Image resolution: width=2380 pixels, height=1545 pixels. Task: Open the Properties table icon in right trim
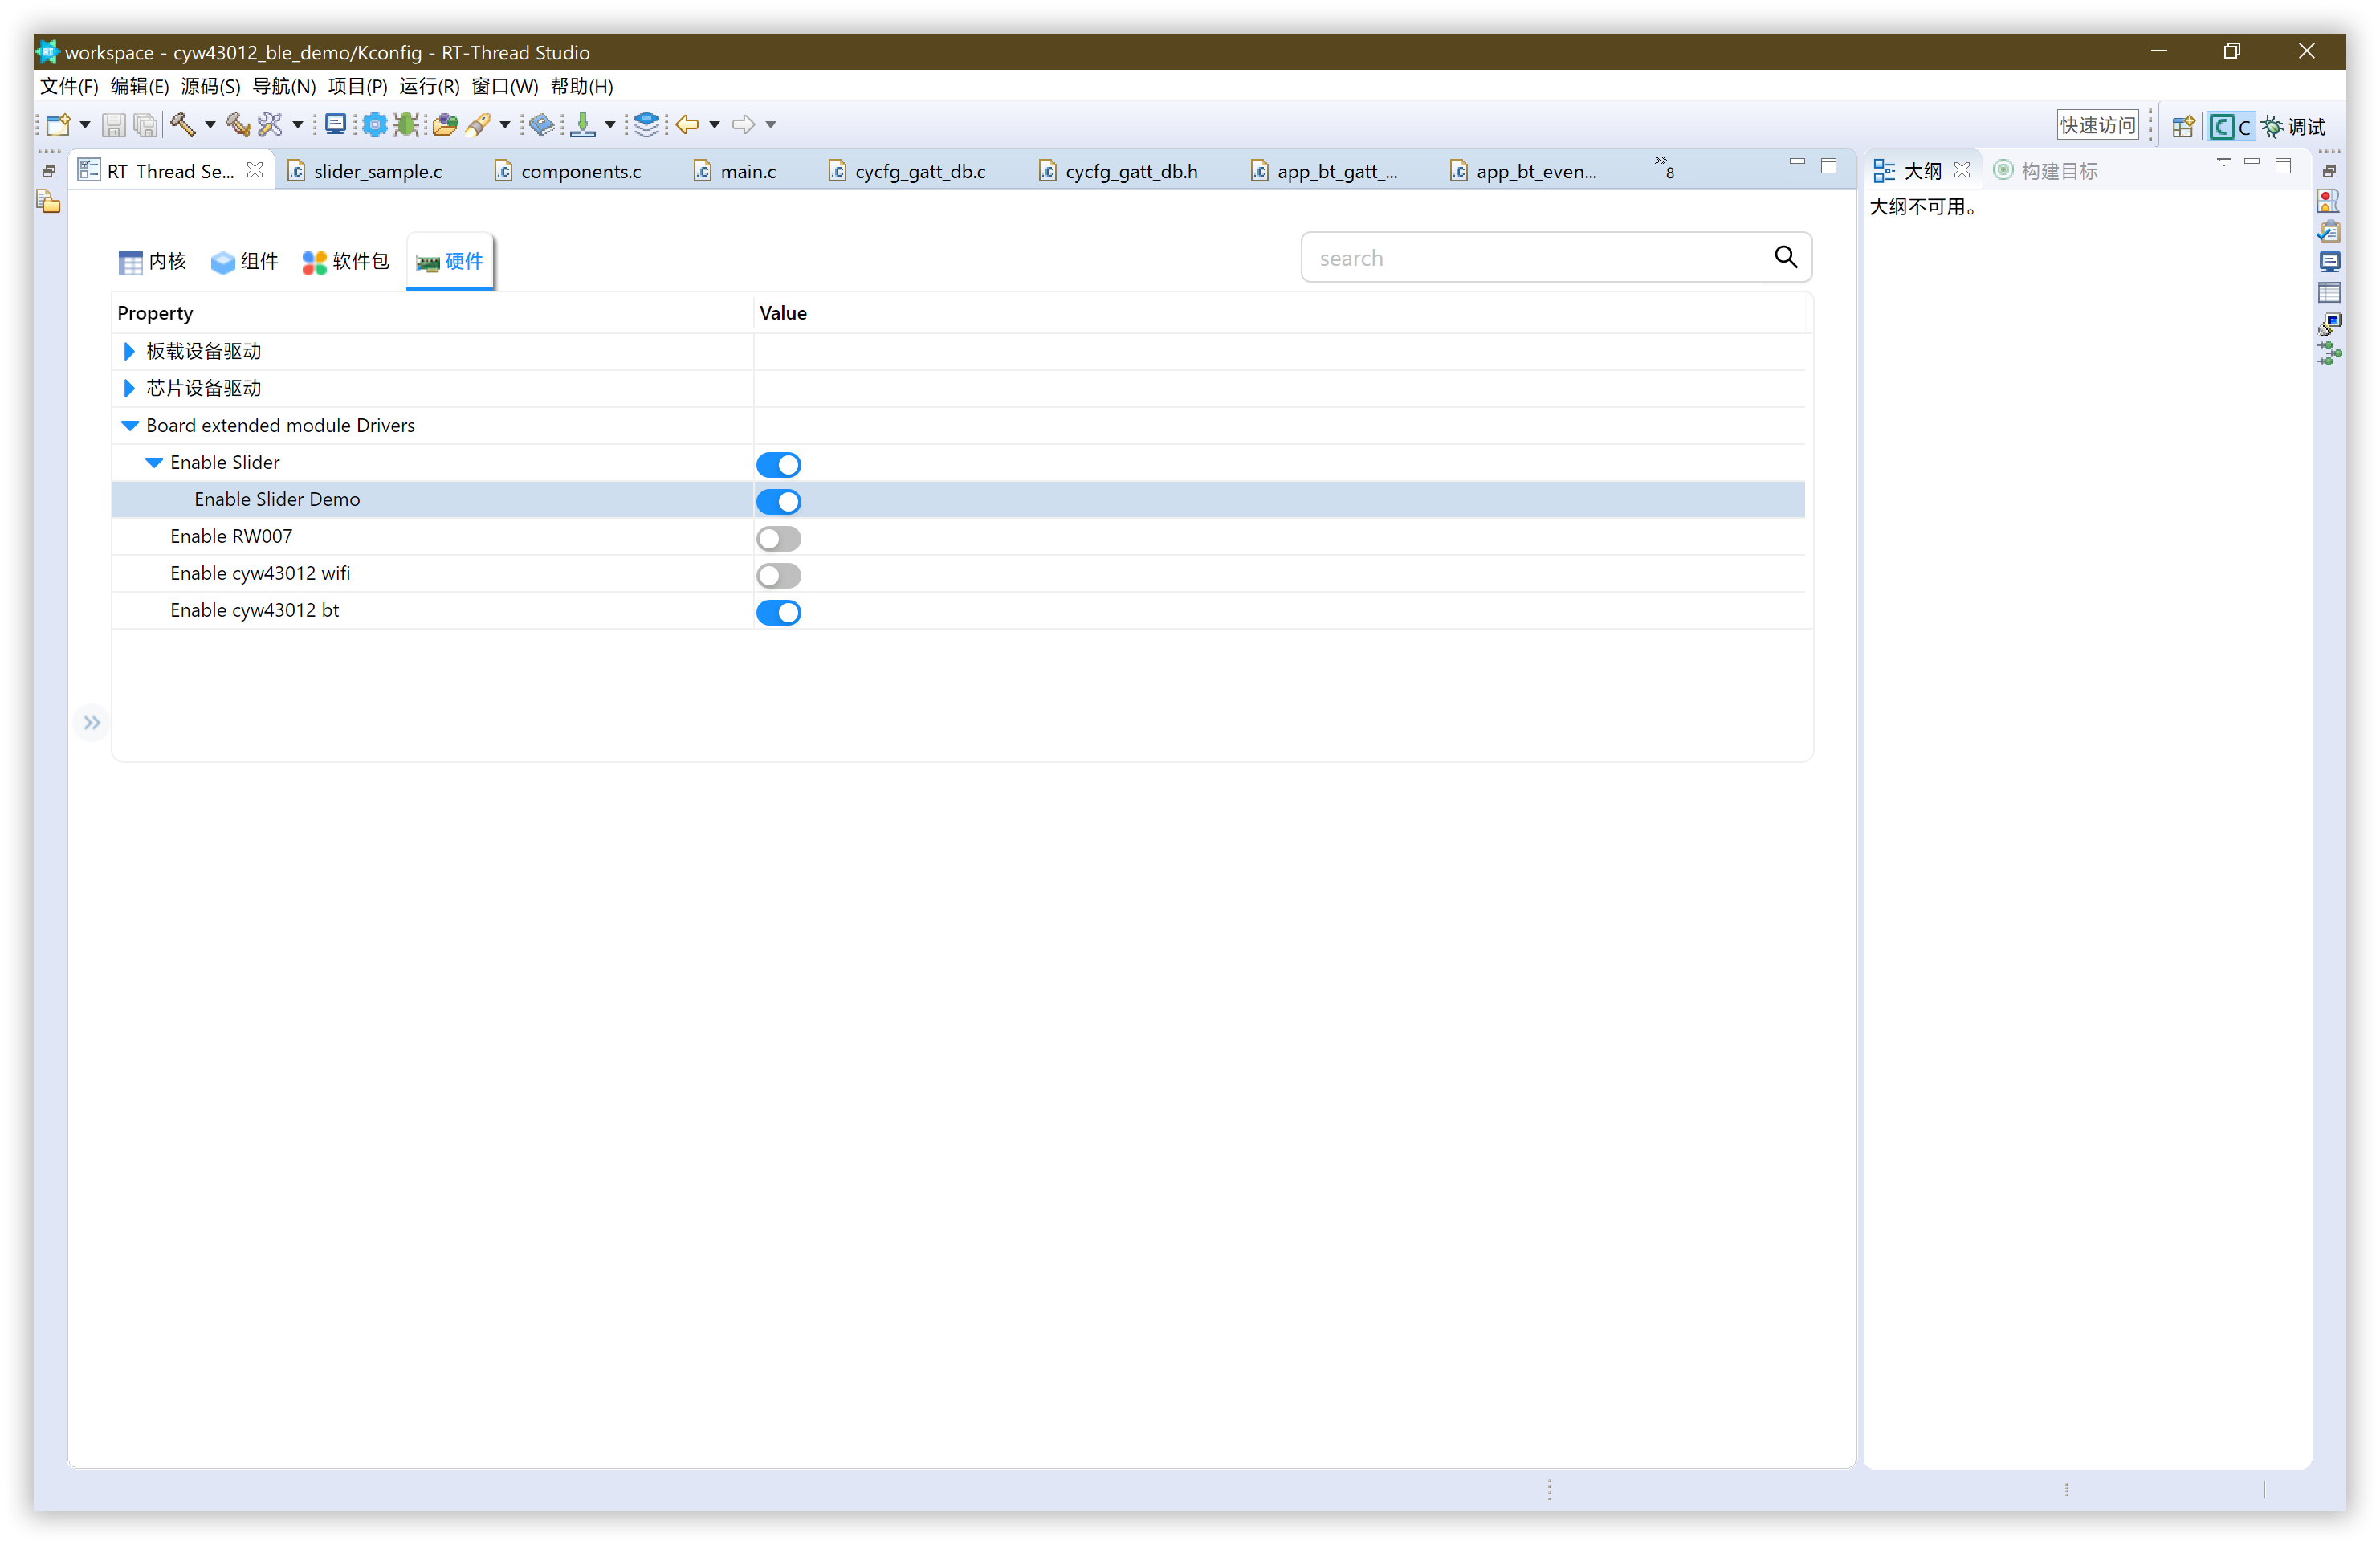coord(2329,293)
